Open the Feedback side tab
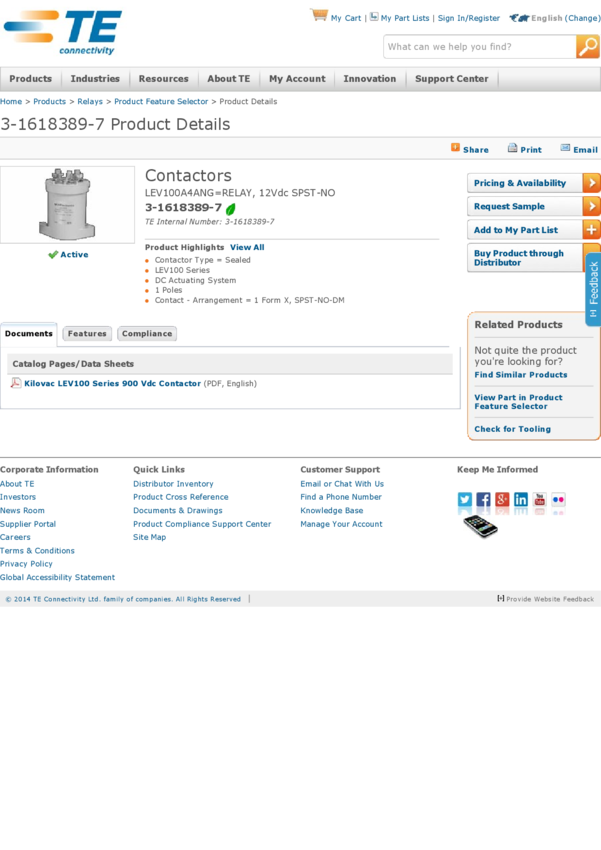This screenshot has height=850, width=601. click(593, 289)
